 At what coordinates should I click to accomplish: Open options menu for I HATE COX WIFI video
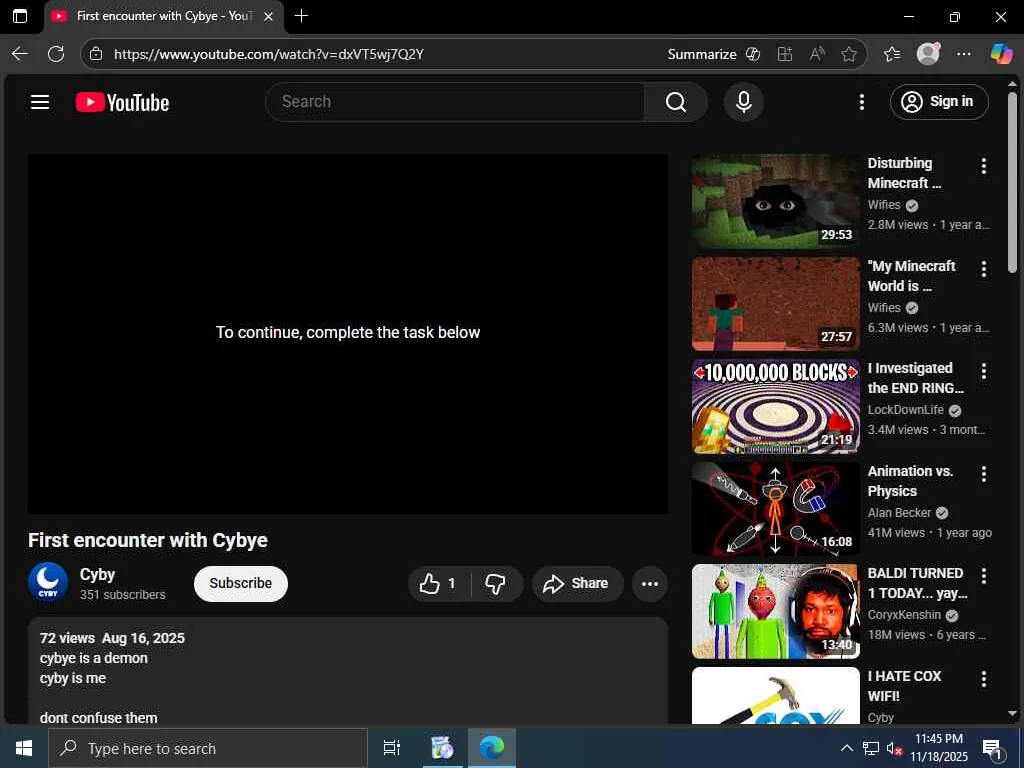coord(984,679)
